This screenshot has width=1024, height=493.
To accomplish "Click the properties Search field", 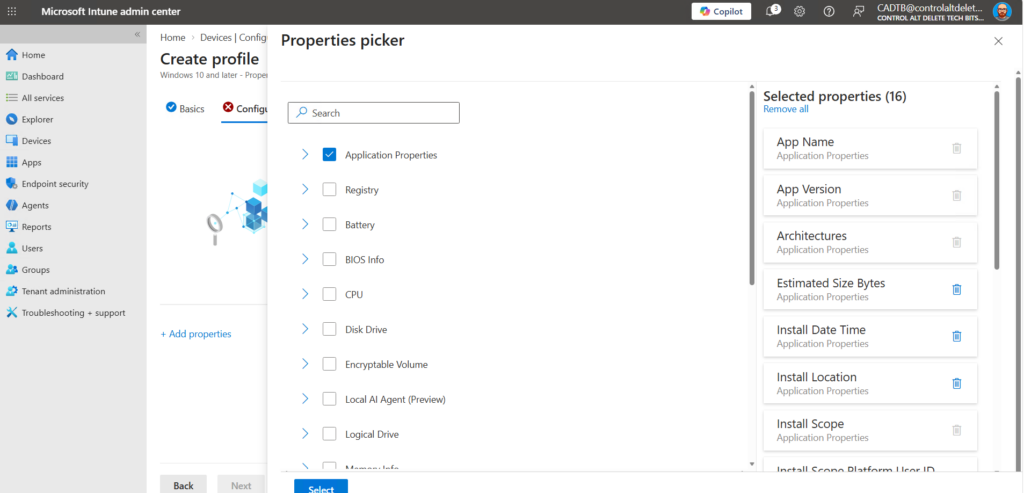I will [x=374, y=113].
